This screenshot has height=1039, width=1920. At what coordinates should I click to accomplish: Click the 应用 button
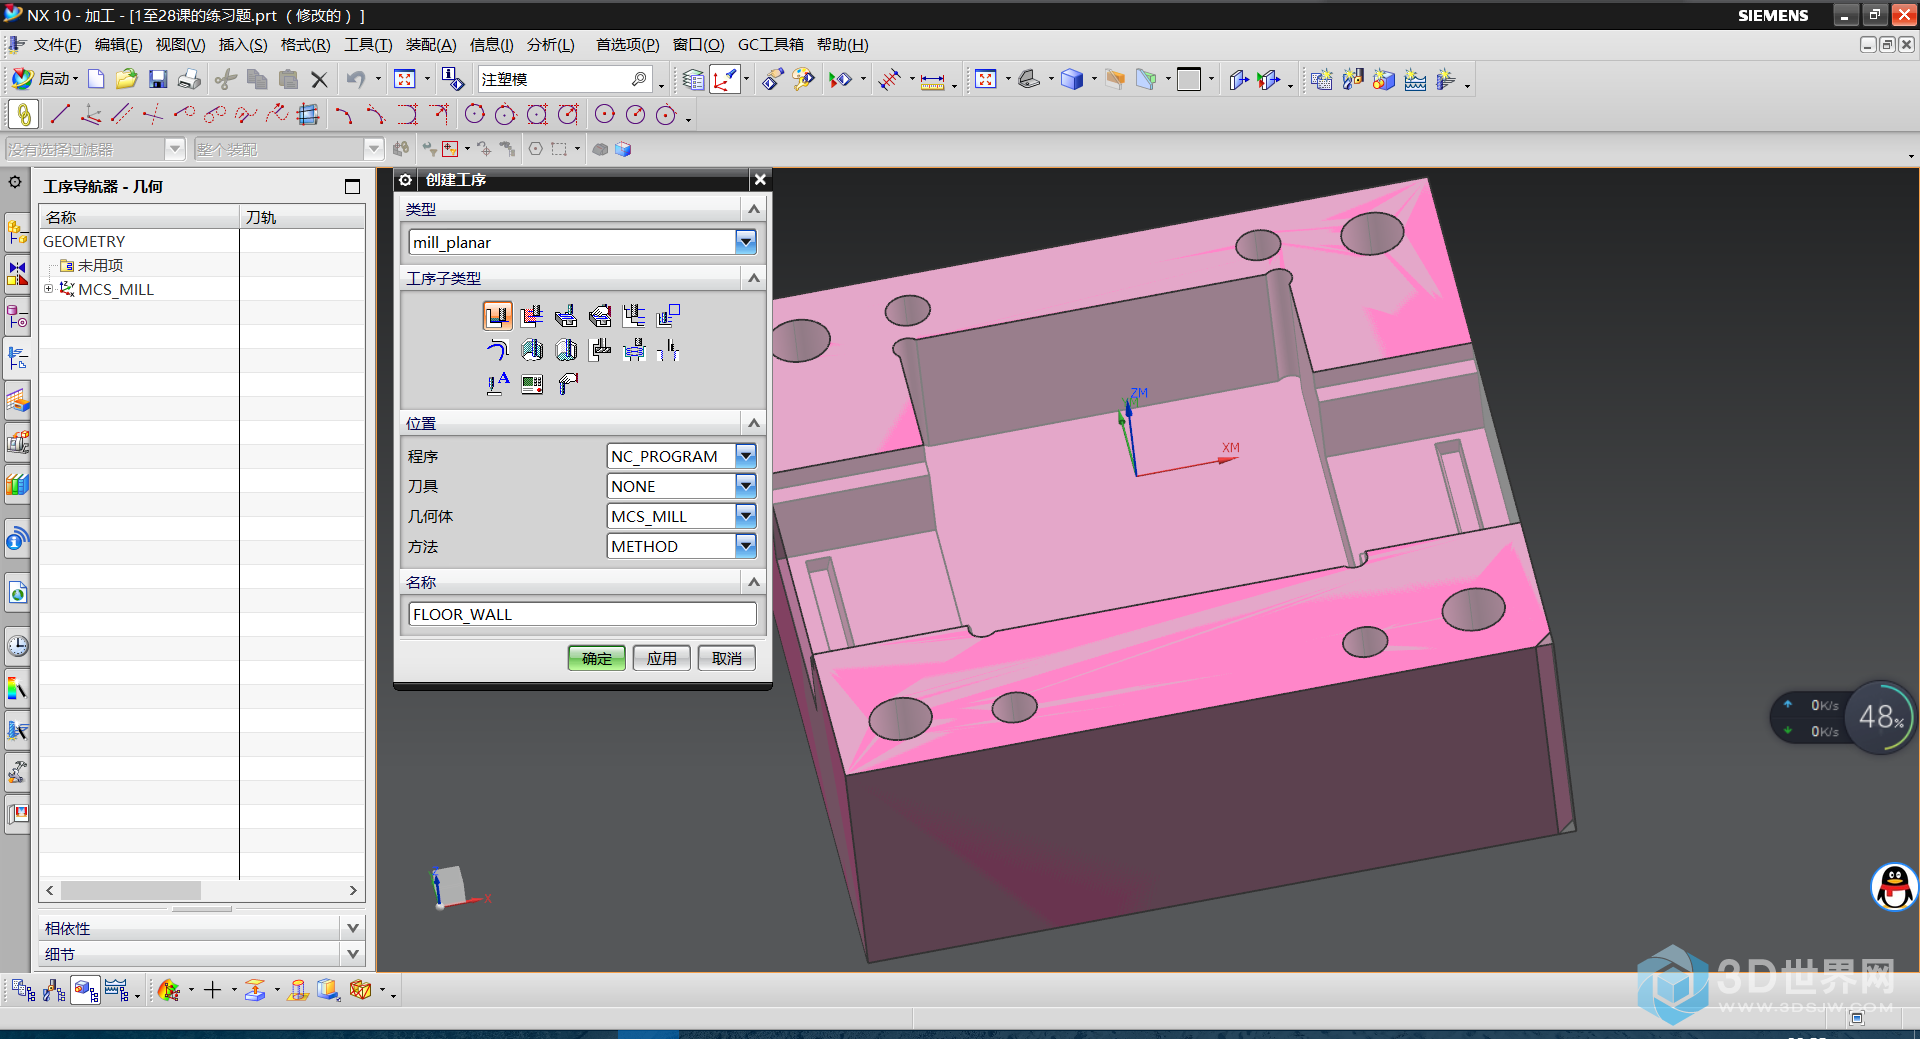[662, 658]
